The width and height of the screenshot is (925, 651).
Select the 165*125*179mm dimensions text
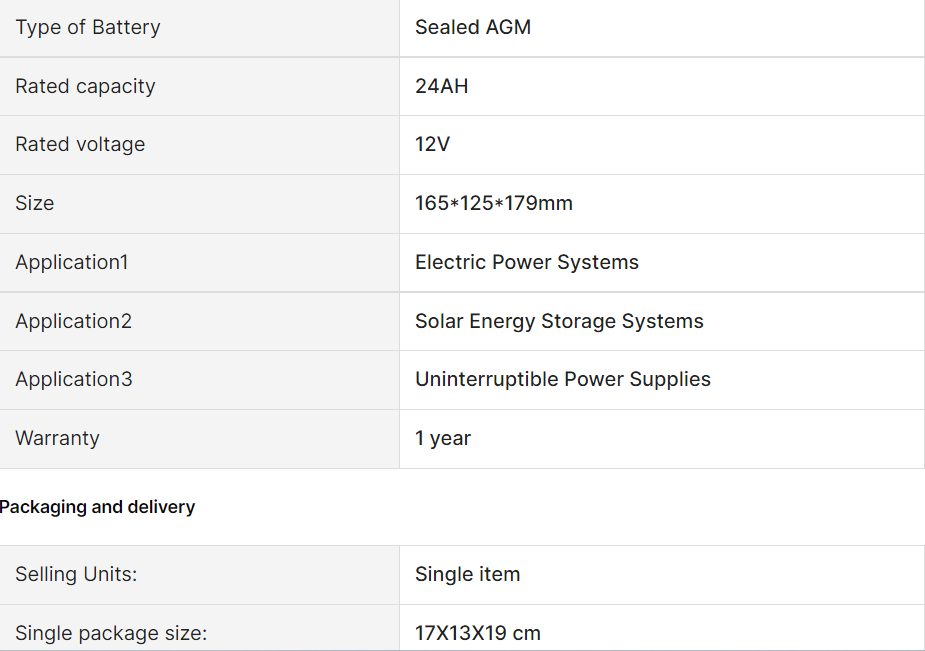click(493, 203)
